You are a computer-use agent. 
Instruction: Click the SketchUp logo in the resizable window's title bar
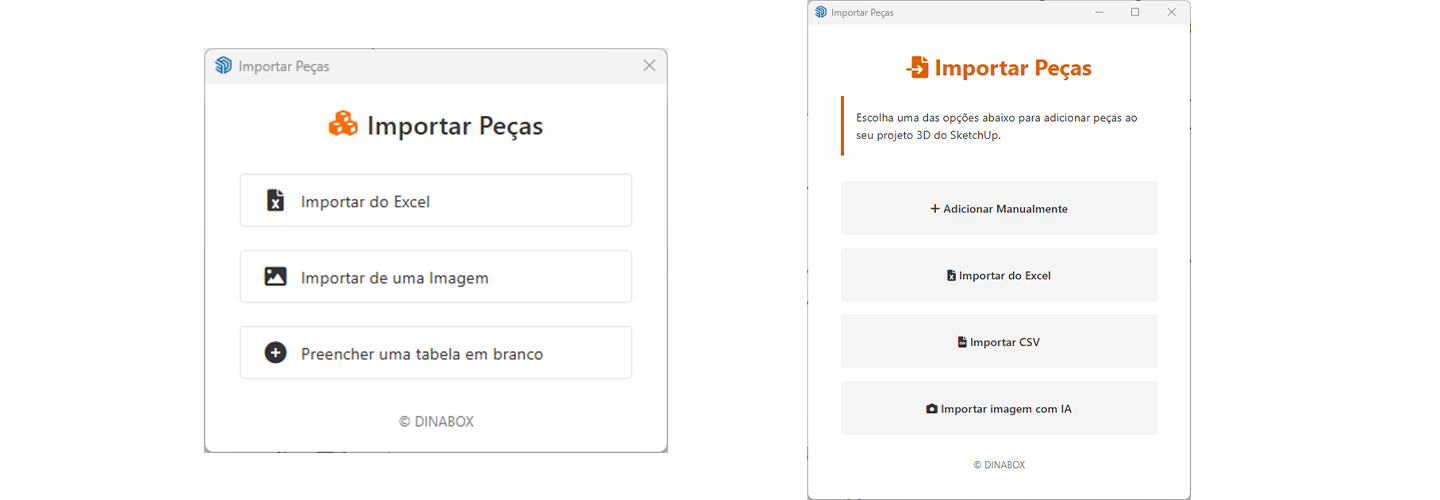point(821,12)
